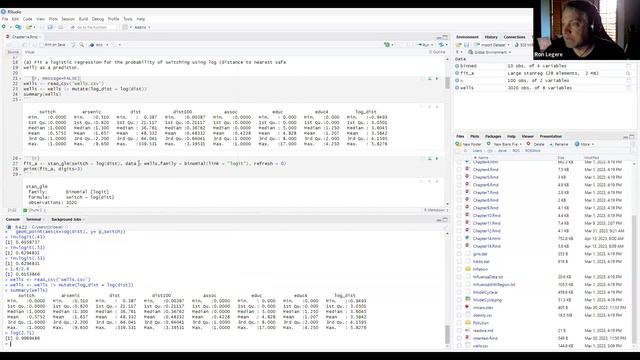View the binned data table icon
The image size is (640, 360).
[628, 66]
